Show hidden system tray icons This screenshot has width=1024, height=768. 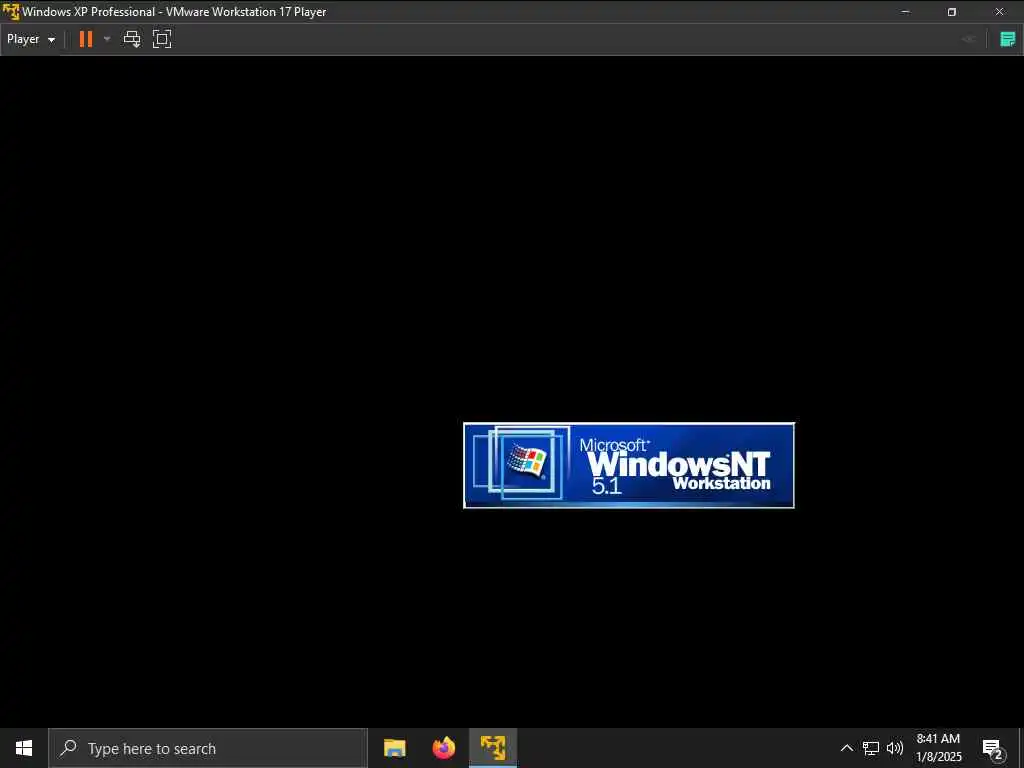pos(846,748)
